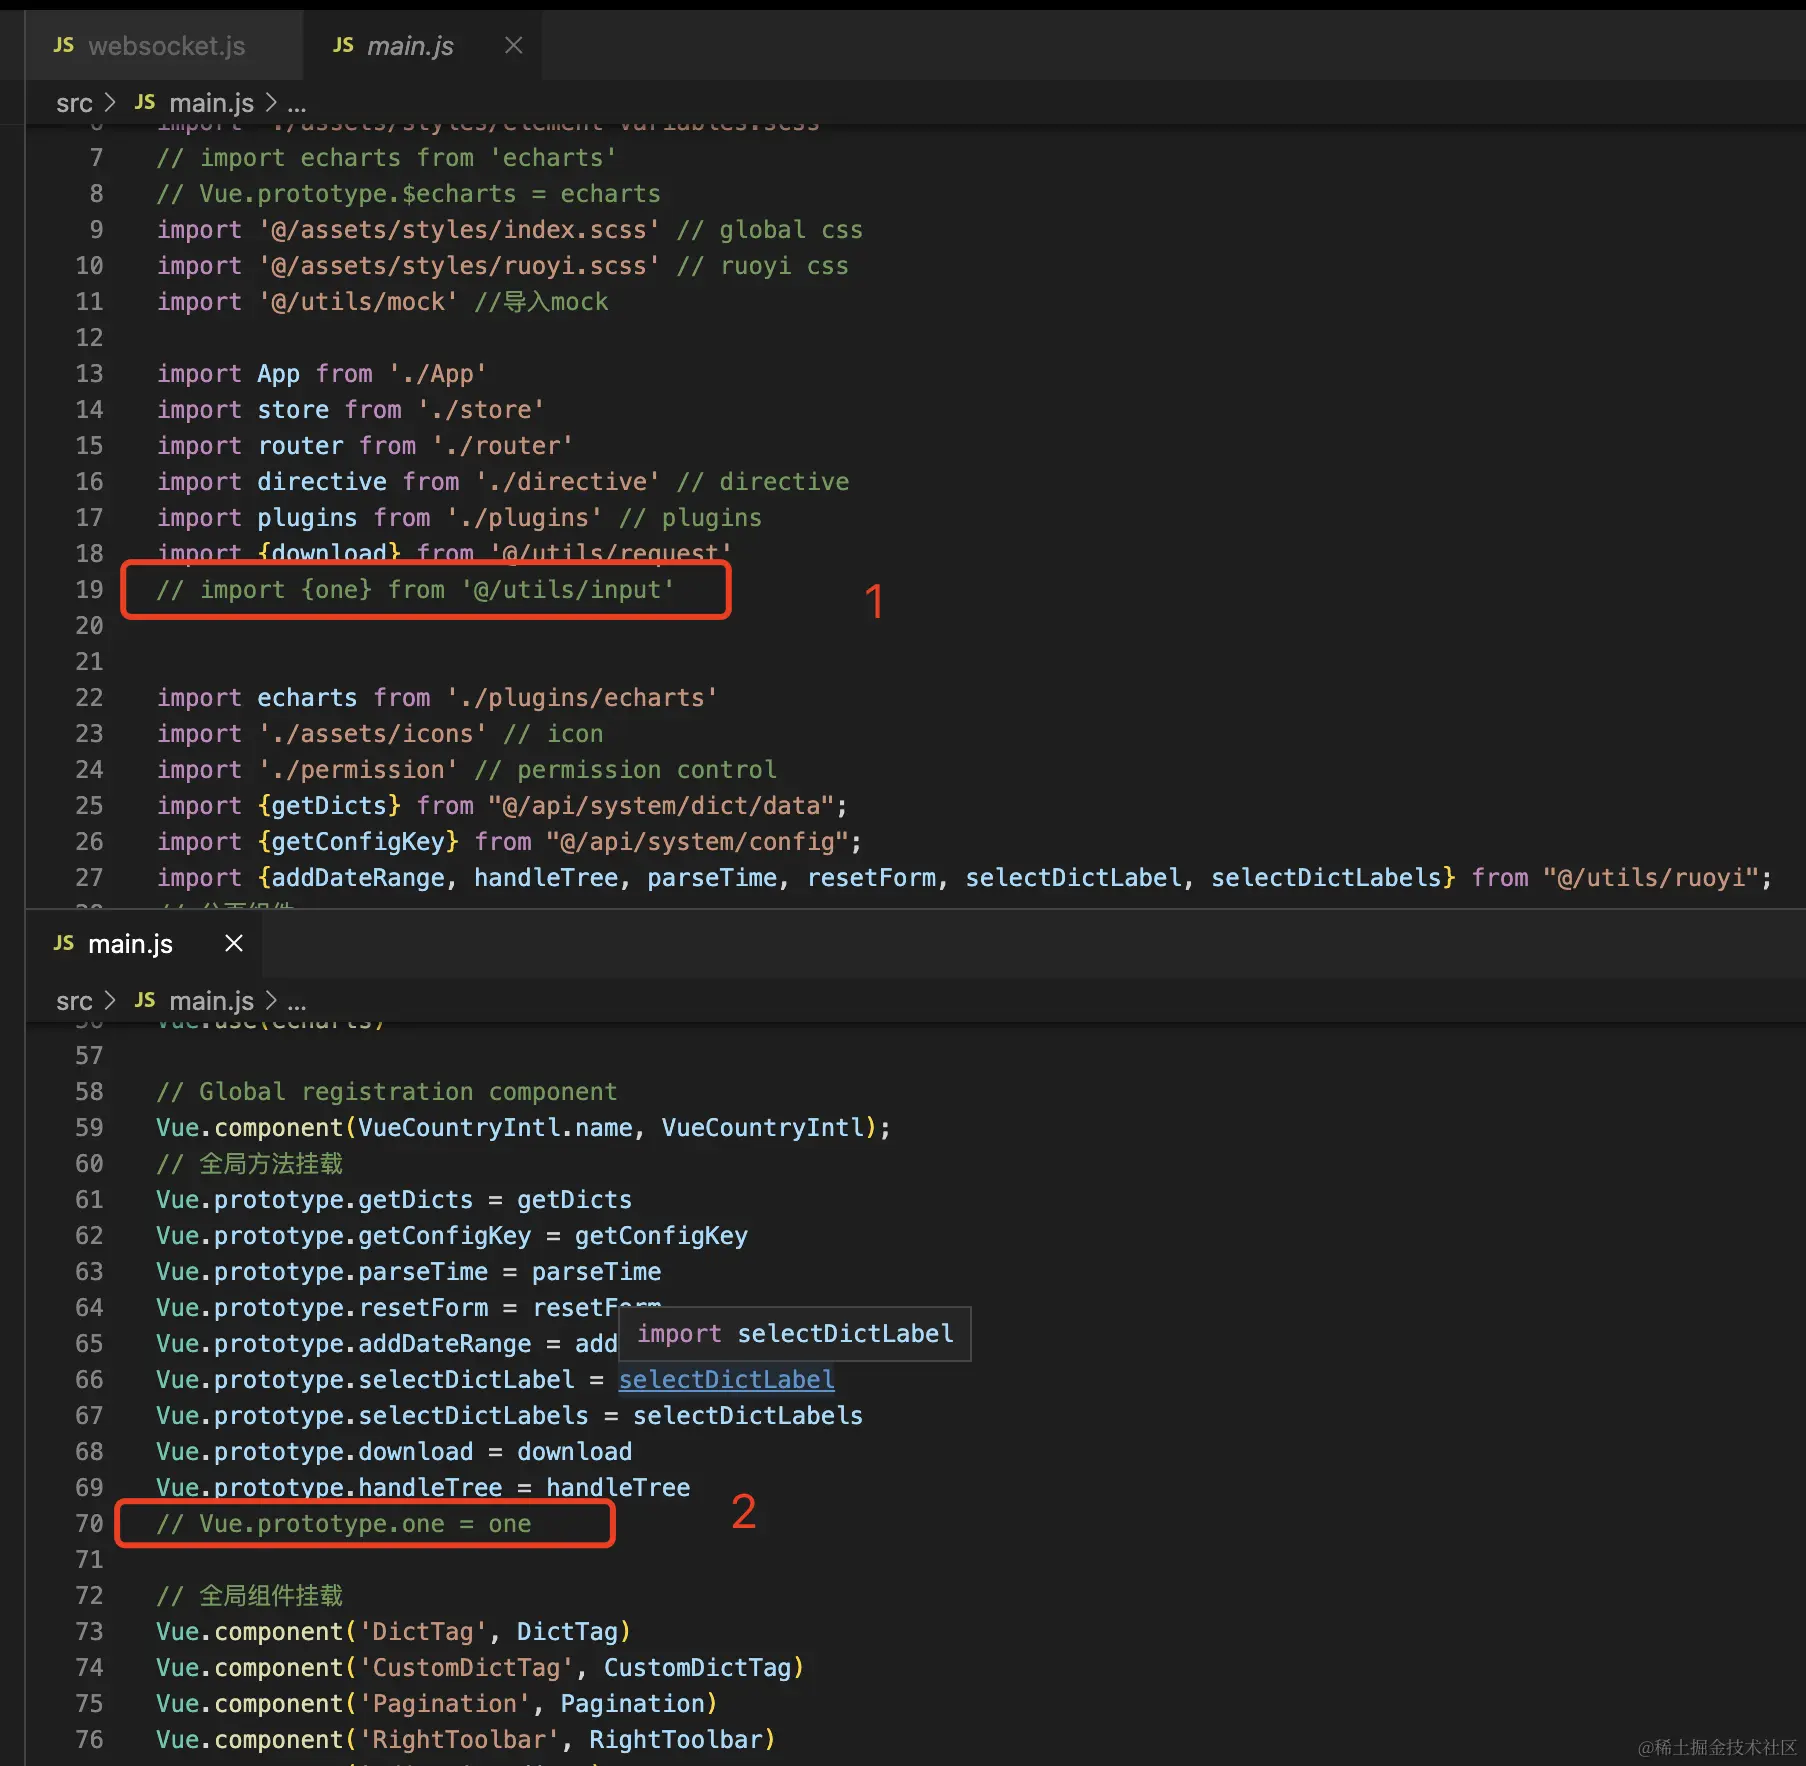Click the './directive' string on line 16
This screenshot has width=1806, height=1766.
tap(567, 482)
